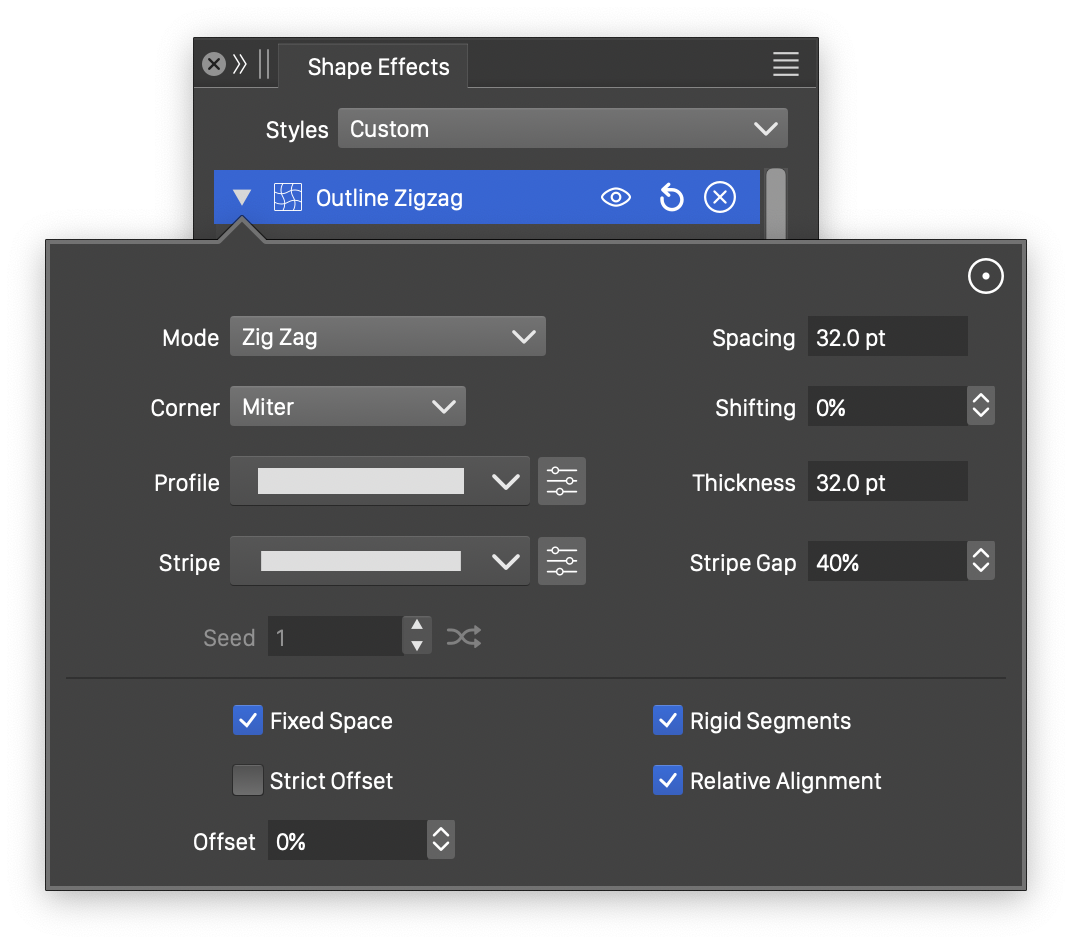Open the Corner dropdown set to Miter
The height and width of the screenshot is (944, 1072).
tap(347, 407)
